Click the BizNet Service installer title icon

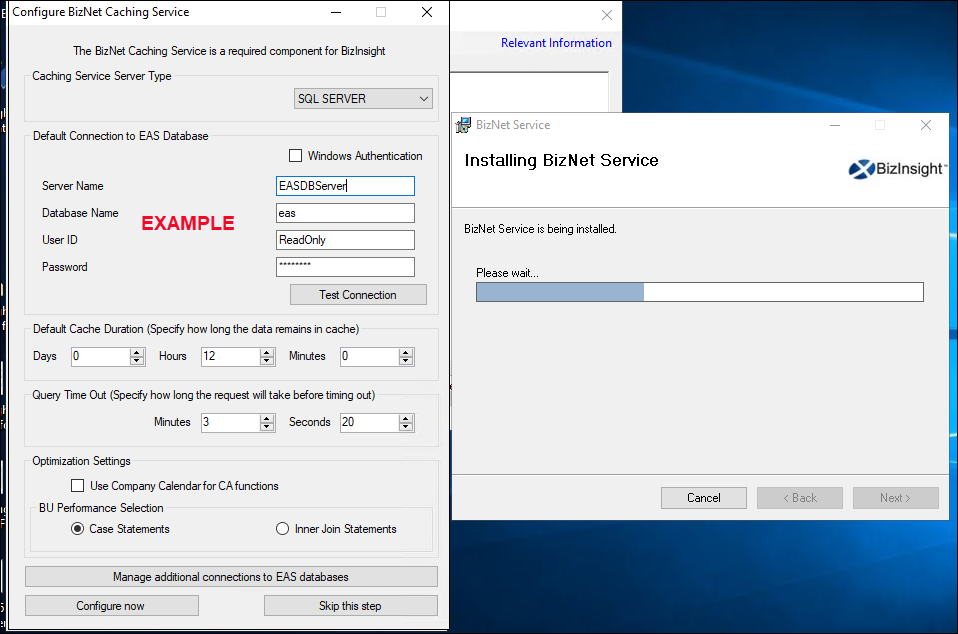464,125
